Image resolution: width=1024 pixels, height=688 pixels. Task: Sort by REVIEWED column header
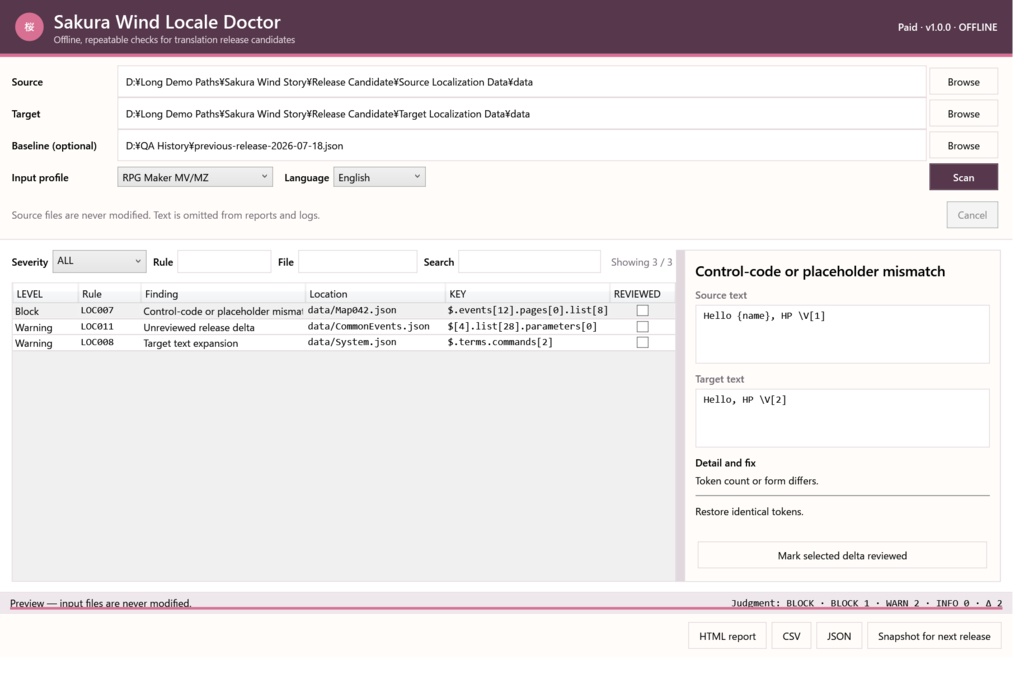click(642, 294)
